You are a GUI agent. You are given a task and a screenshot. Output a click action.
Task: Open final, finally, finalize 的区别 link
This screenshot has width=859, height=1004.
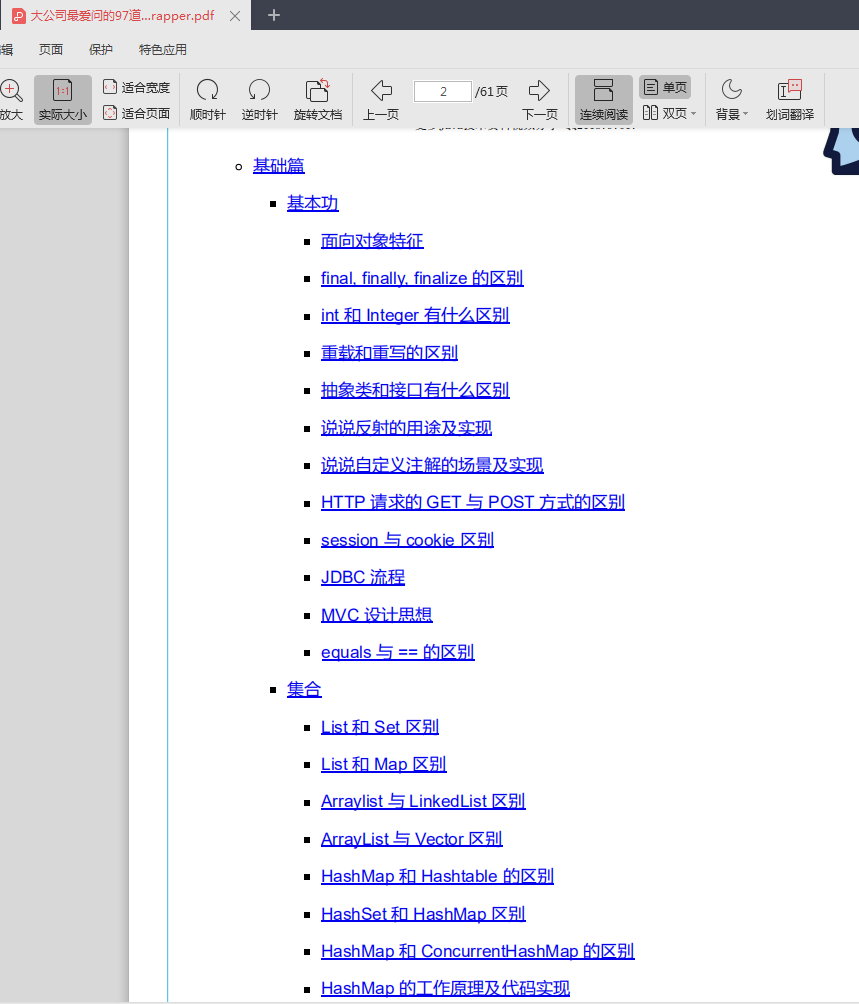(422, 278)
